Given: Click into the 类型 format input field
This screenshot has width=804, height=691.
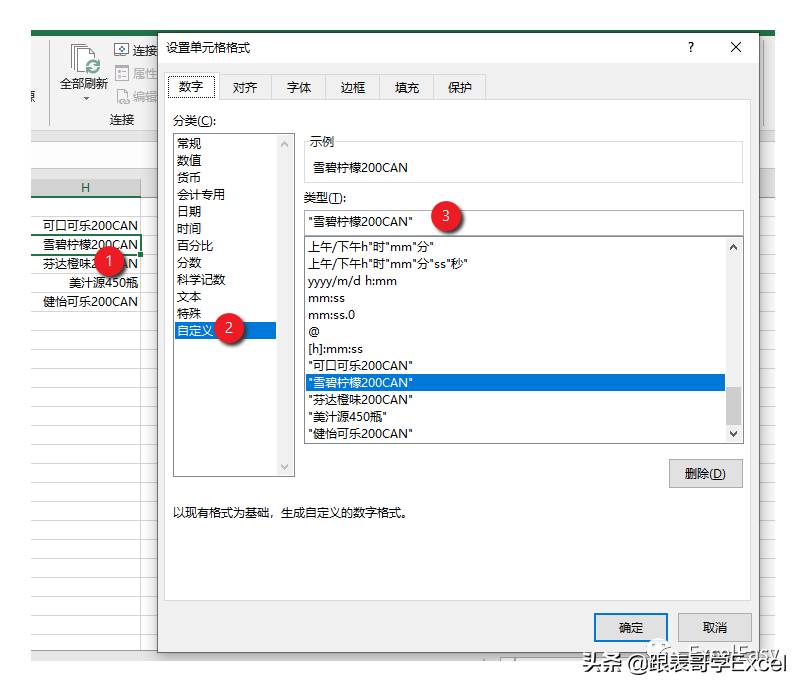Looking at the screenshot, I should click(524, 222).
